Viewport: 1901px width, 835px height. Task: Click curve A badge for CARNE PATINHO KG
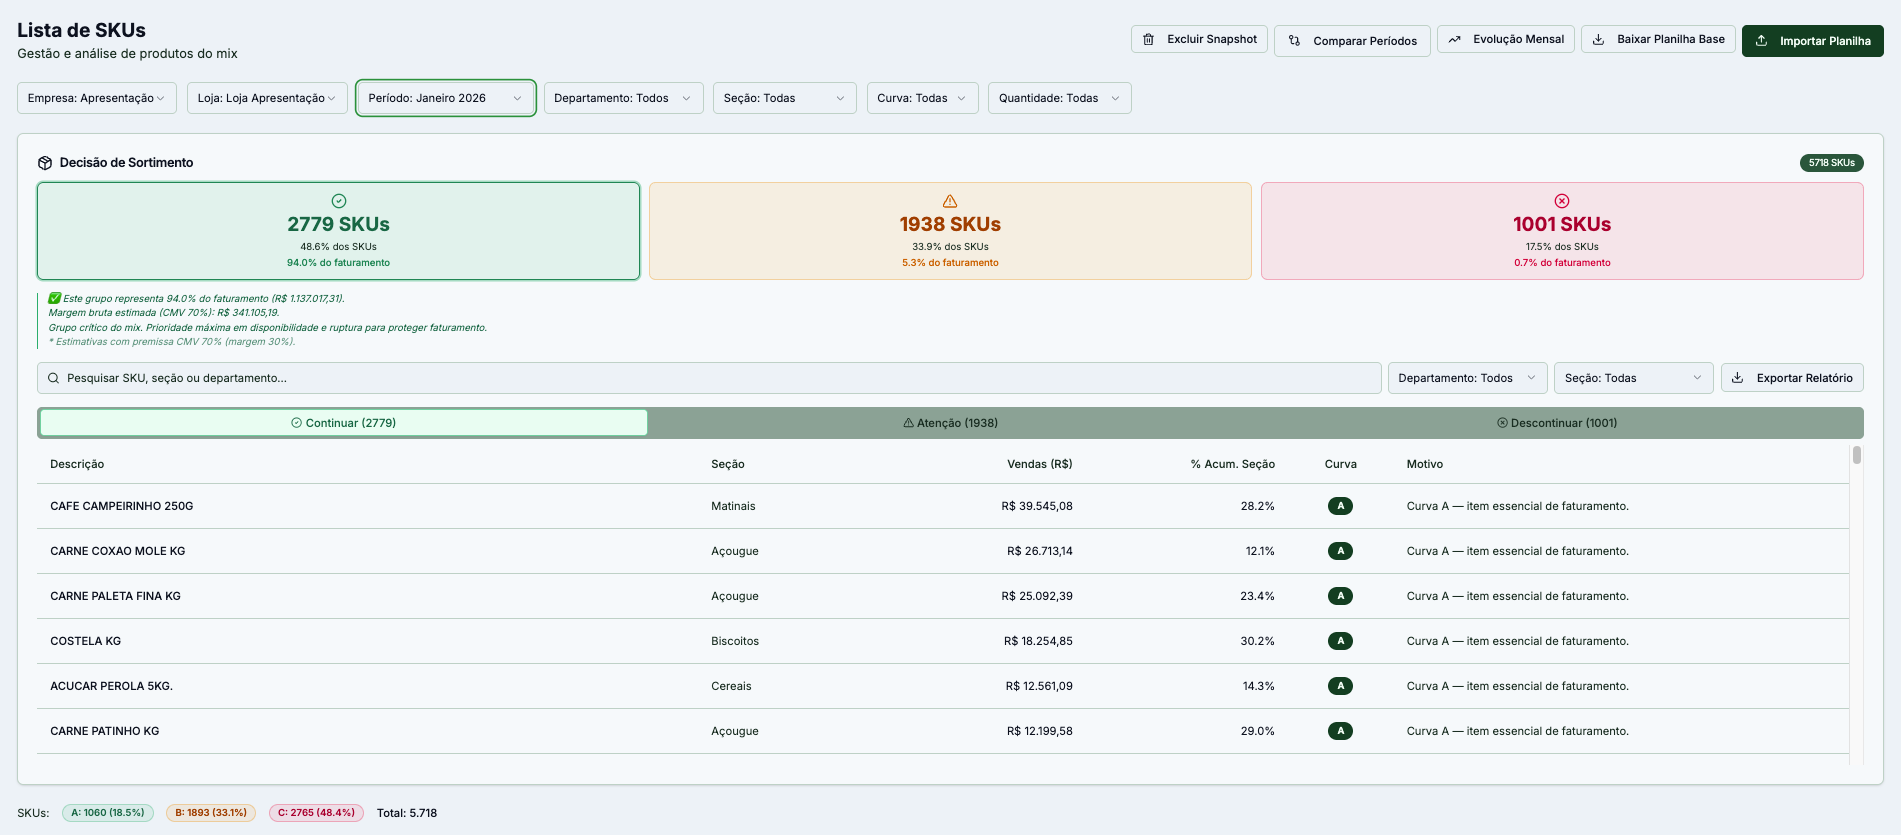click(x=1340, y=731)
